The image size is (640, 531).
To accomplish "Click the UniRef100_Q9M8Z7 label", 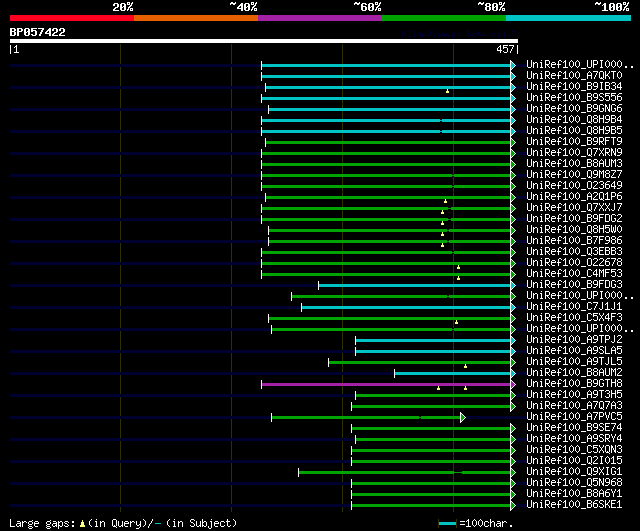I will [x=574, y=175].
